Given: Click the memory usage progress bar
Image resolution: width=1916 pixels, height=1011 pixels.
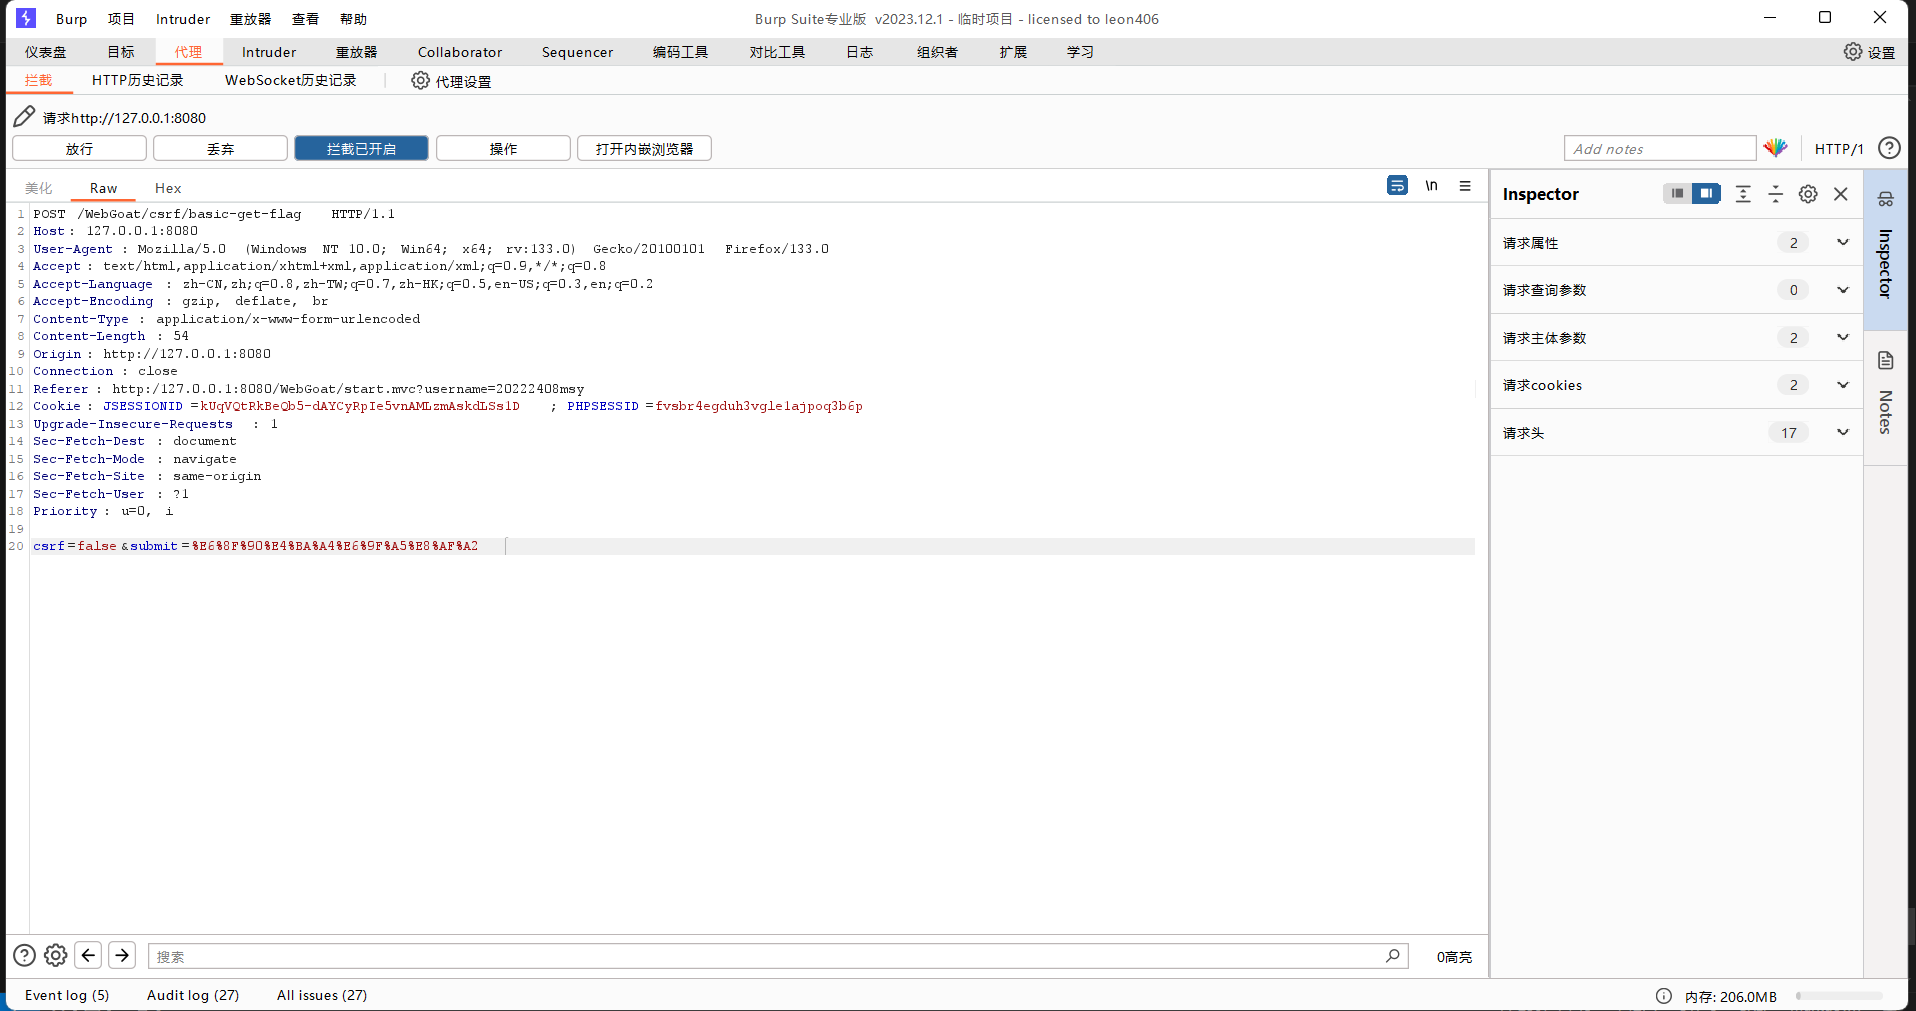Looking at the screenshot, I should pyautogui.click(x=1839, y=996).
